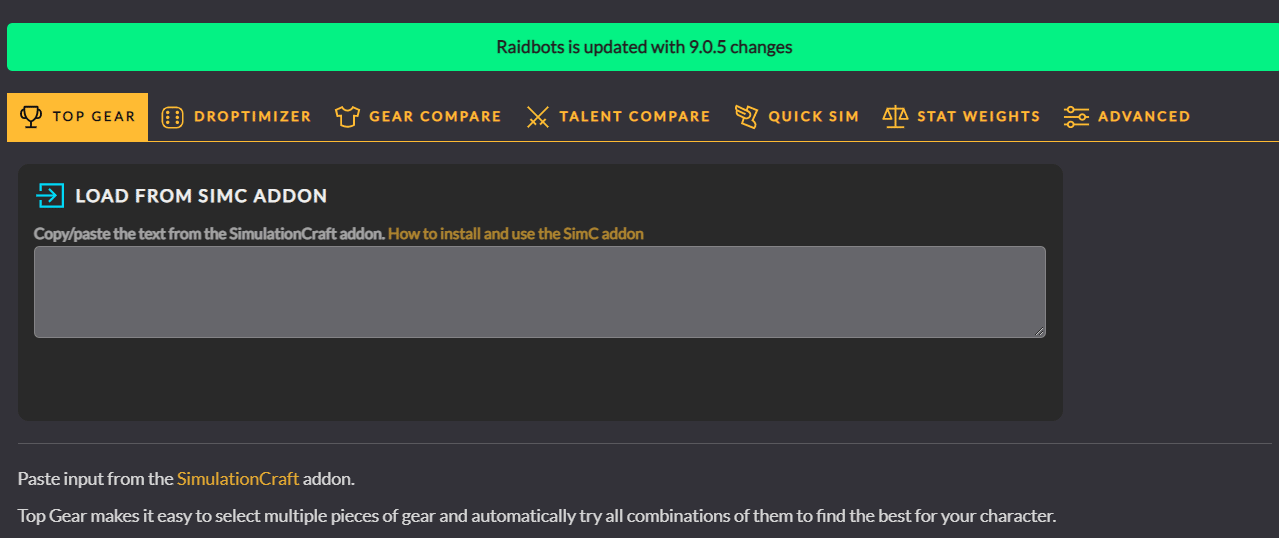Click the balance scales Stat Weights icon

895,117
